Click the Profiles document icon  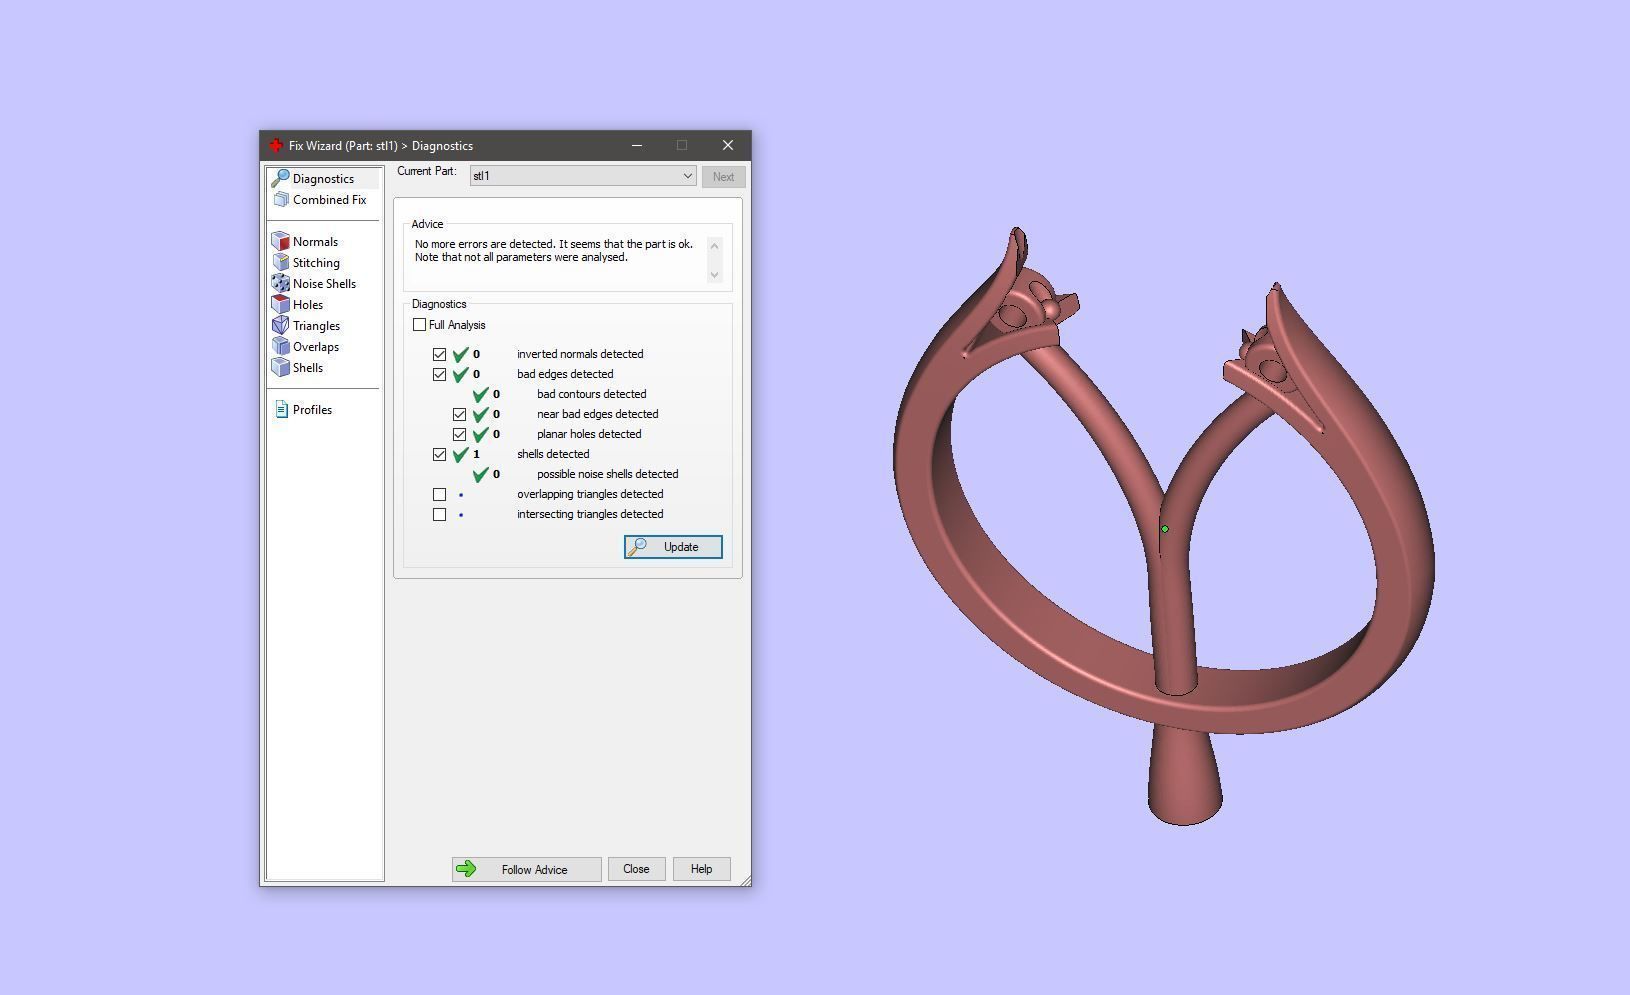(x=281, y=410)
